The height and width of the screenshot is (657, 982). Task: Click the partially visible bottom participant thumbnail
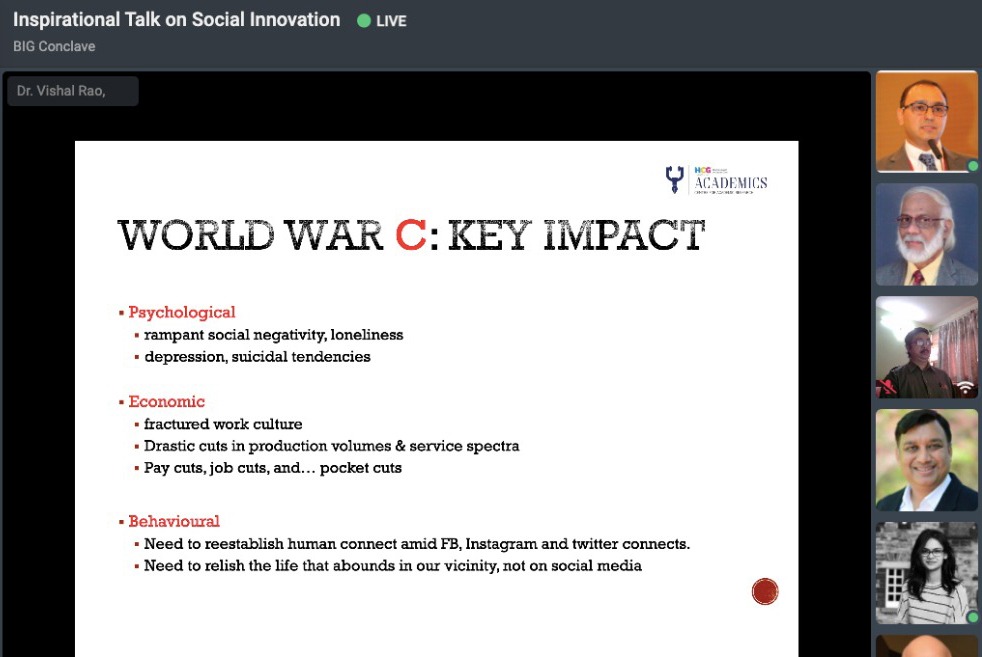[926, 646]
